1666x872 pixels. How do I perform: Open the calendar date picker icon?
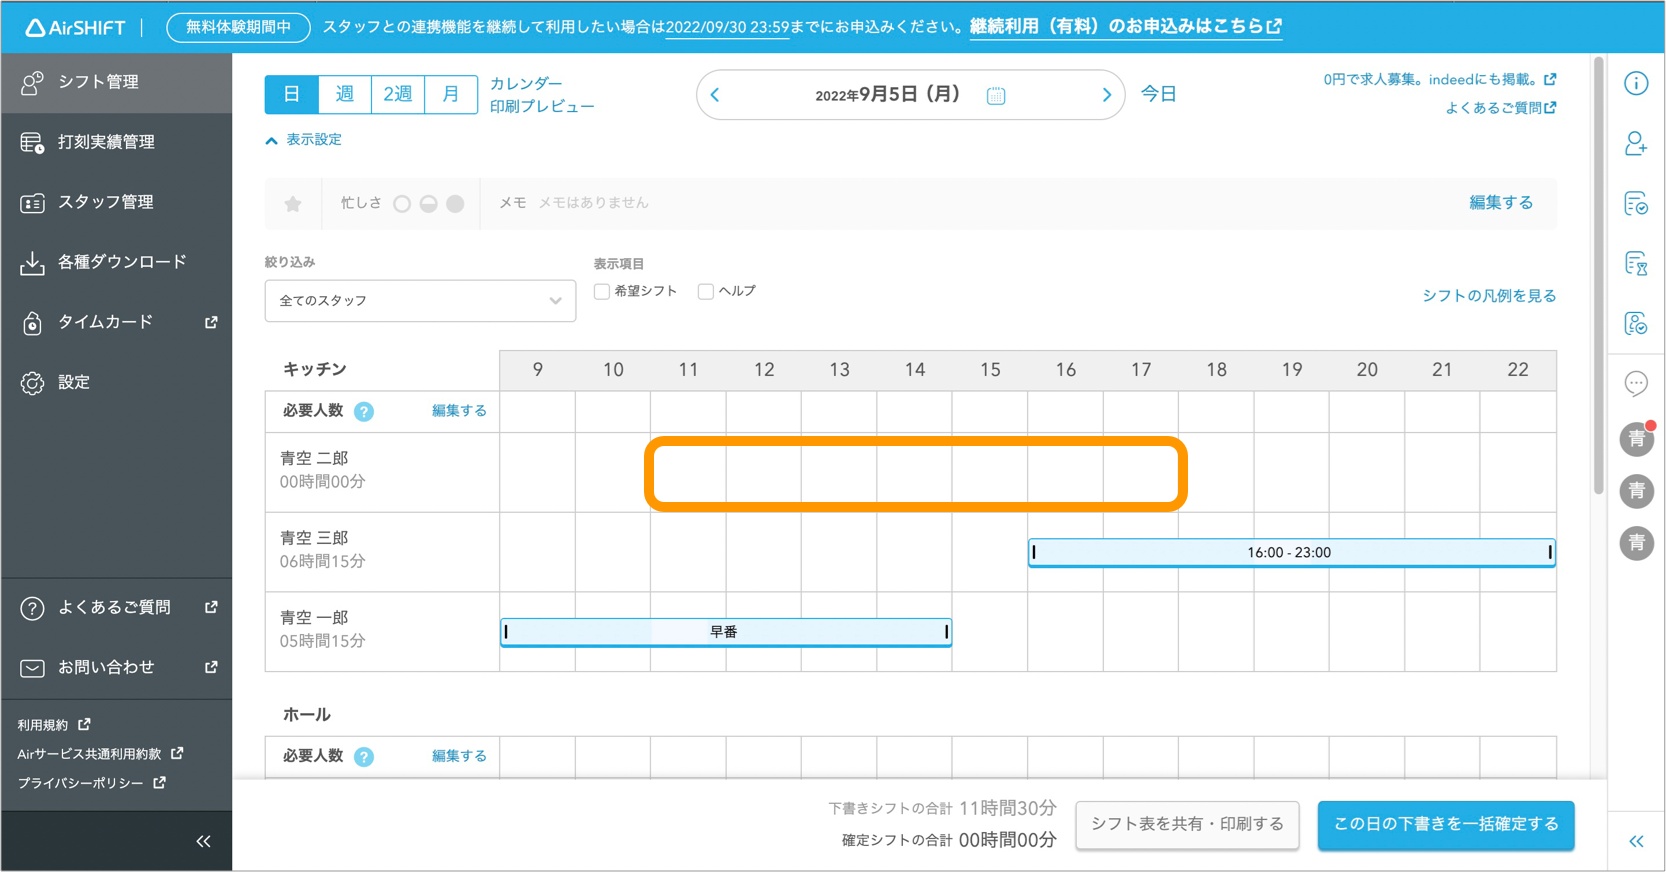tap(996, 96)
